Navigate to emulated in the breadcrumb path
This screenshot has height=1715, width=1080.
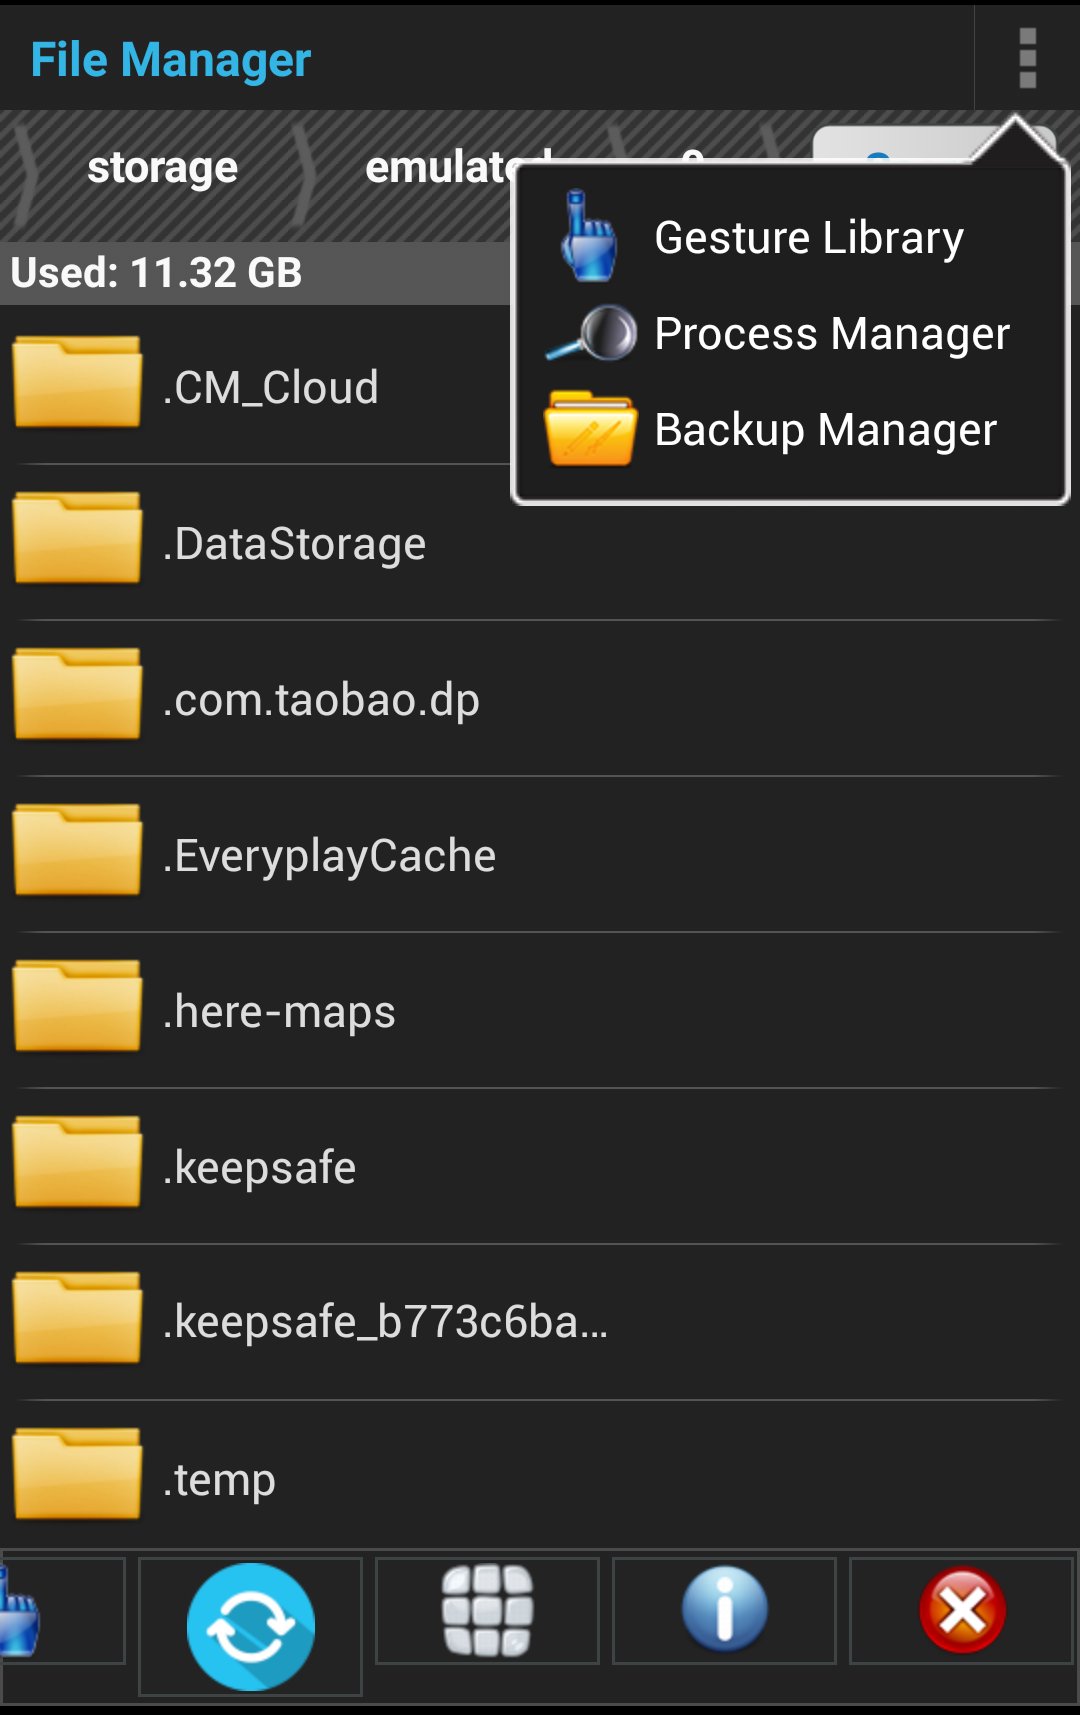(x=440, y=168)
